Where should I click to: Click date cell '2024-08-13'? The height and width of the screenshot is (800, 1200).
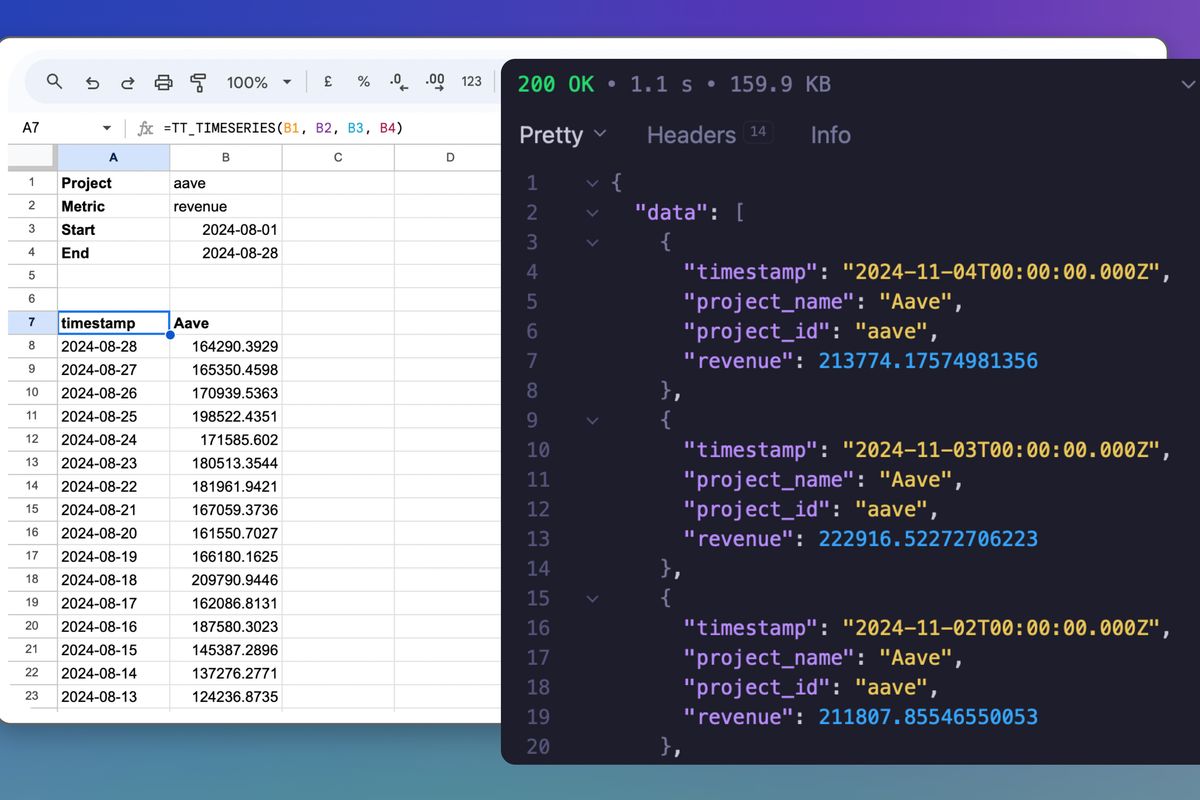click(x=113, y=696)
